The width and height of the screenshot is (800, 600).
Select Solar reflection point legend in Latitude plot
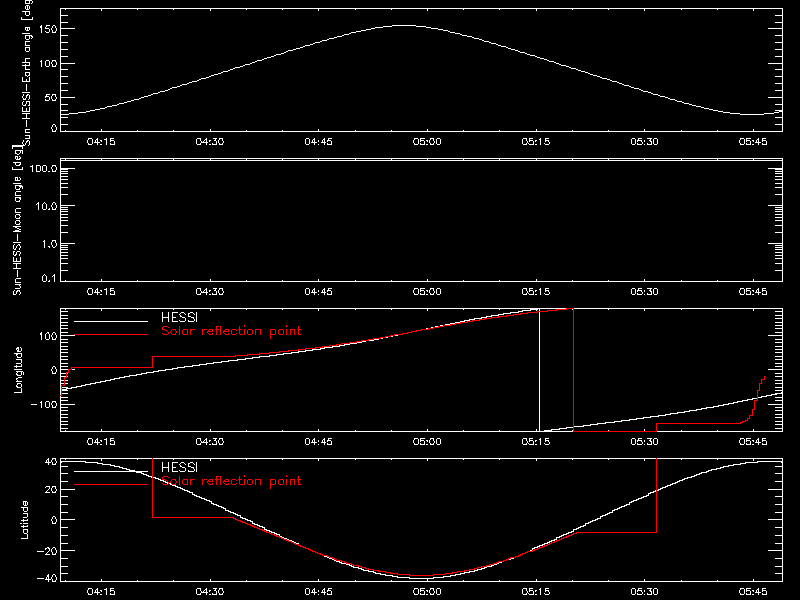pos(231,481)
